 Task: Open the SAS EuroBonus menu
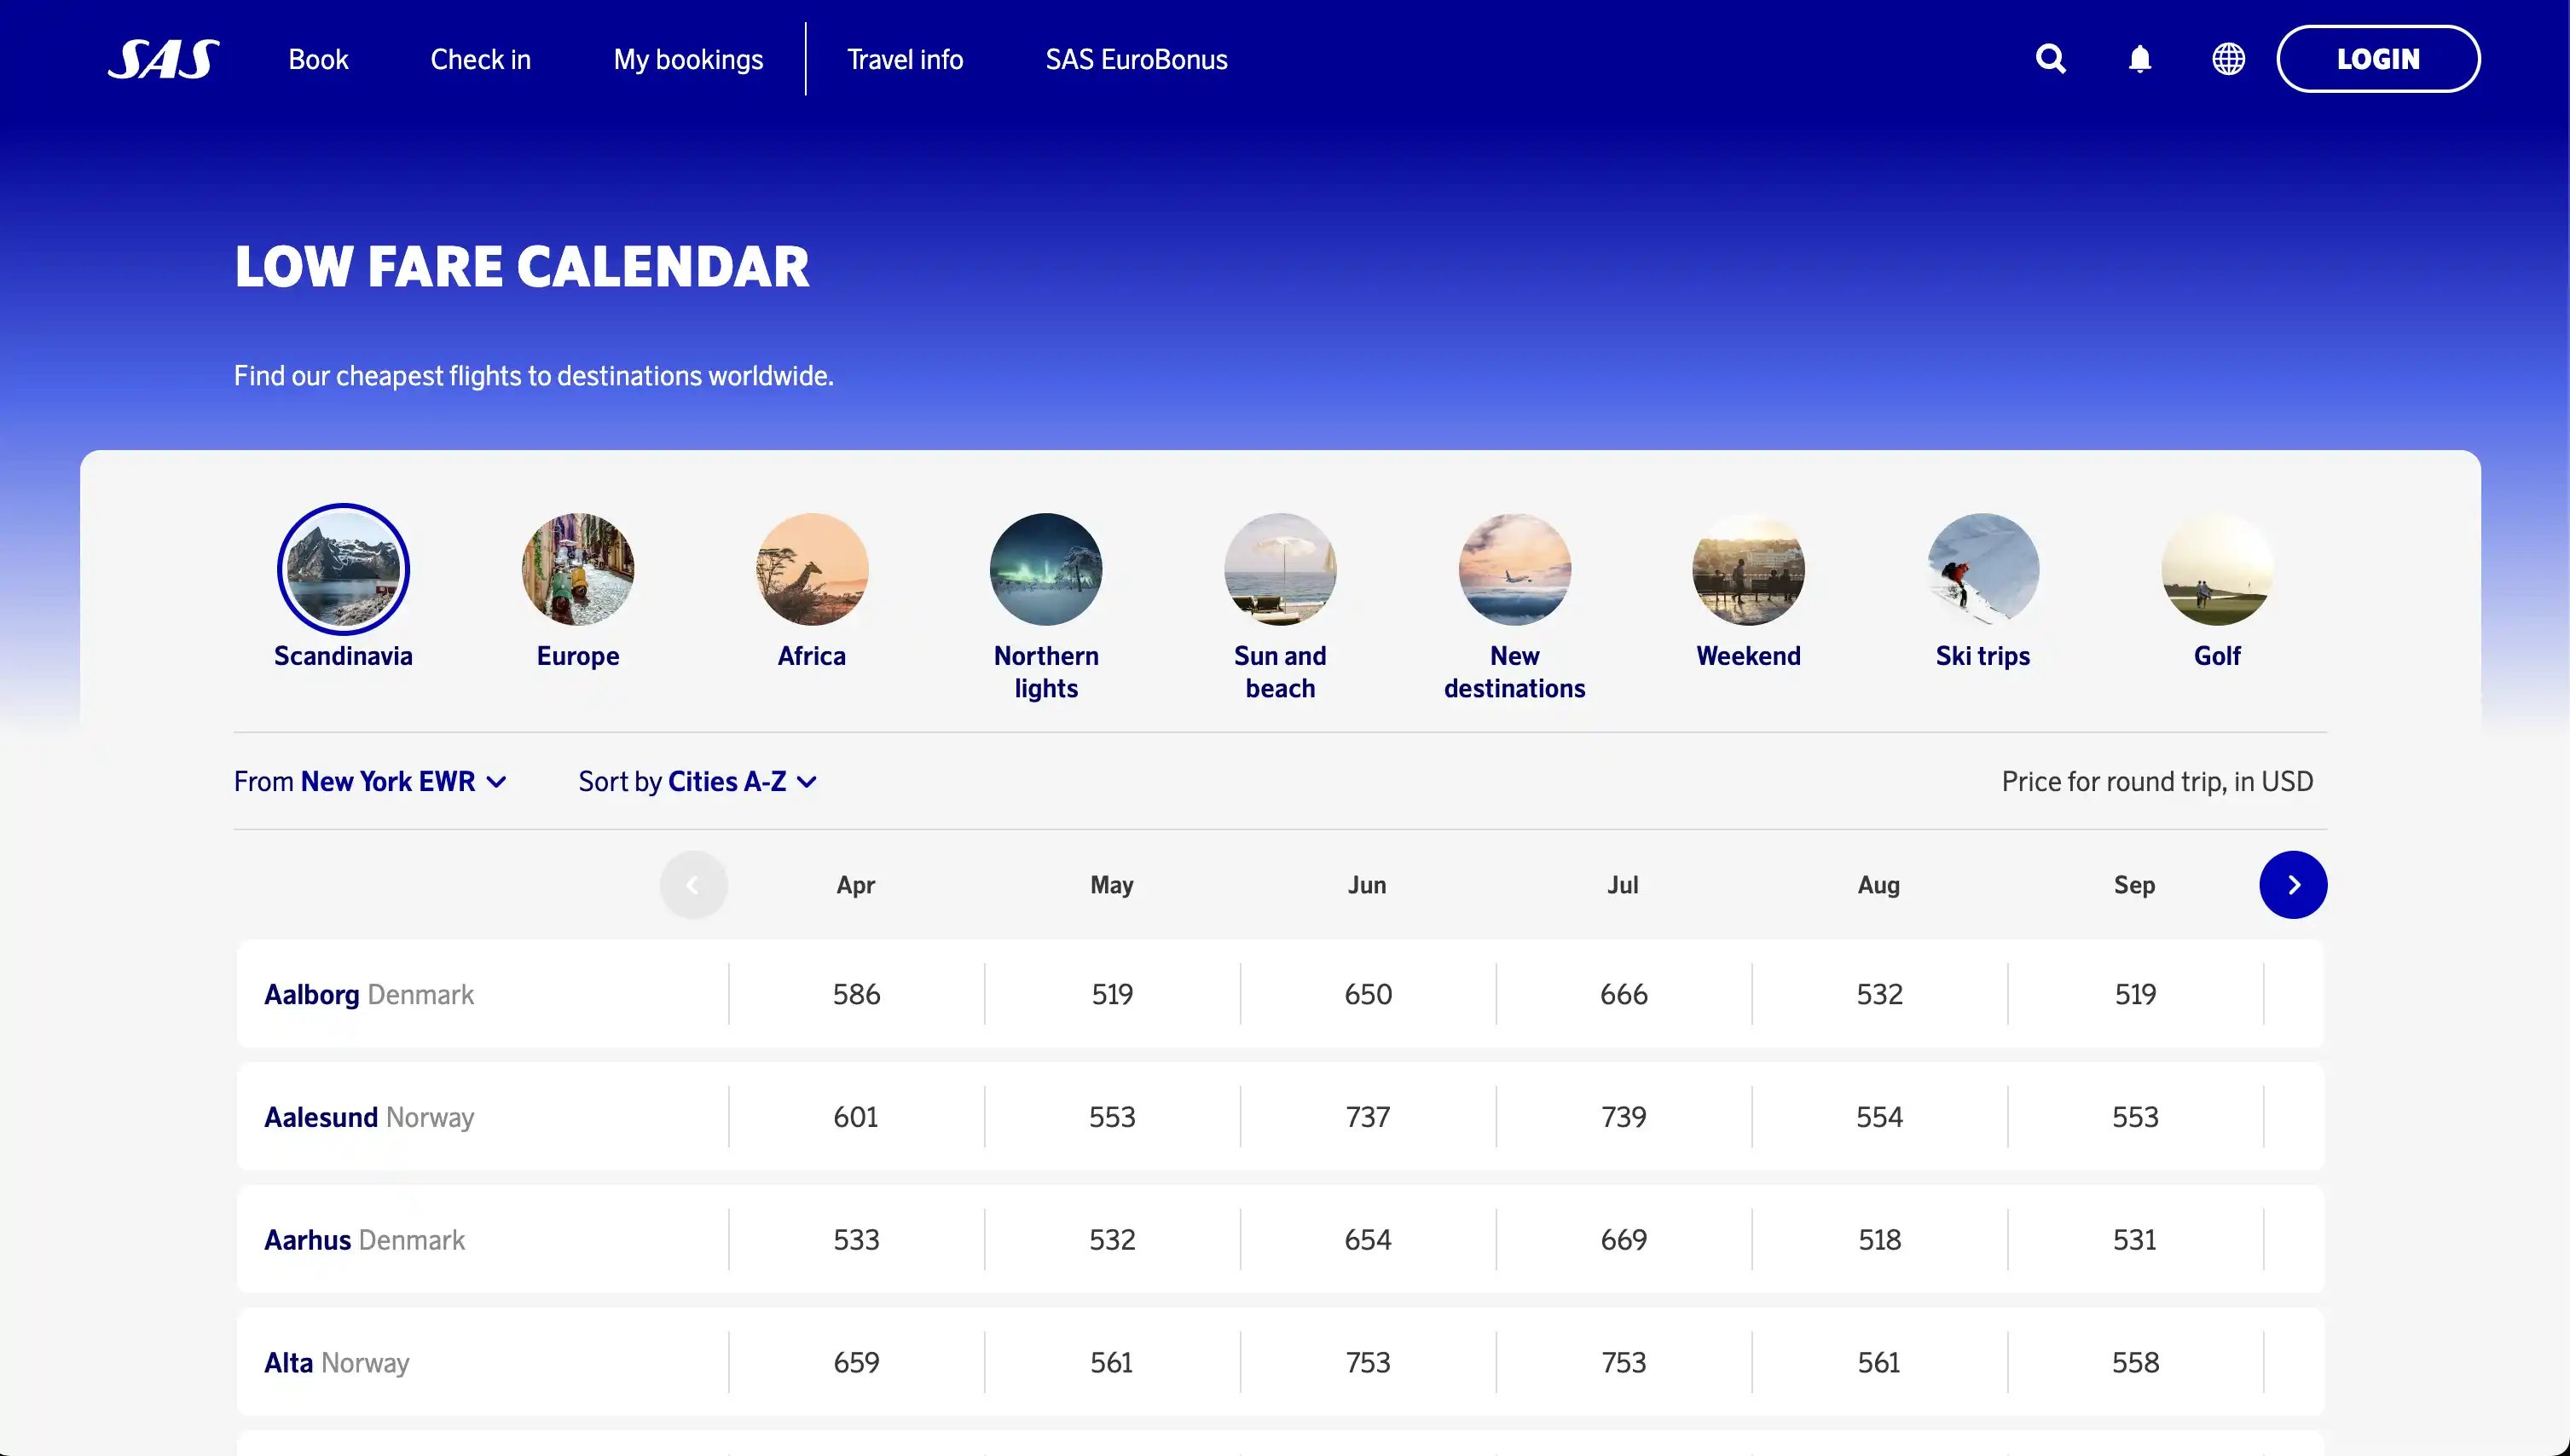1136,59
